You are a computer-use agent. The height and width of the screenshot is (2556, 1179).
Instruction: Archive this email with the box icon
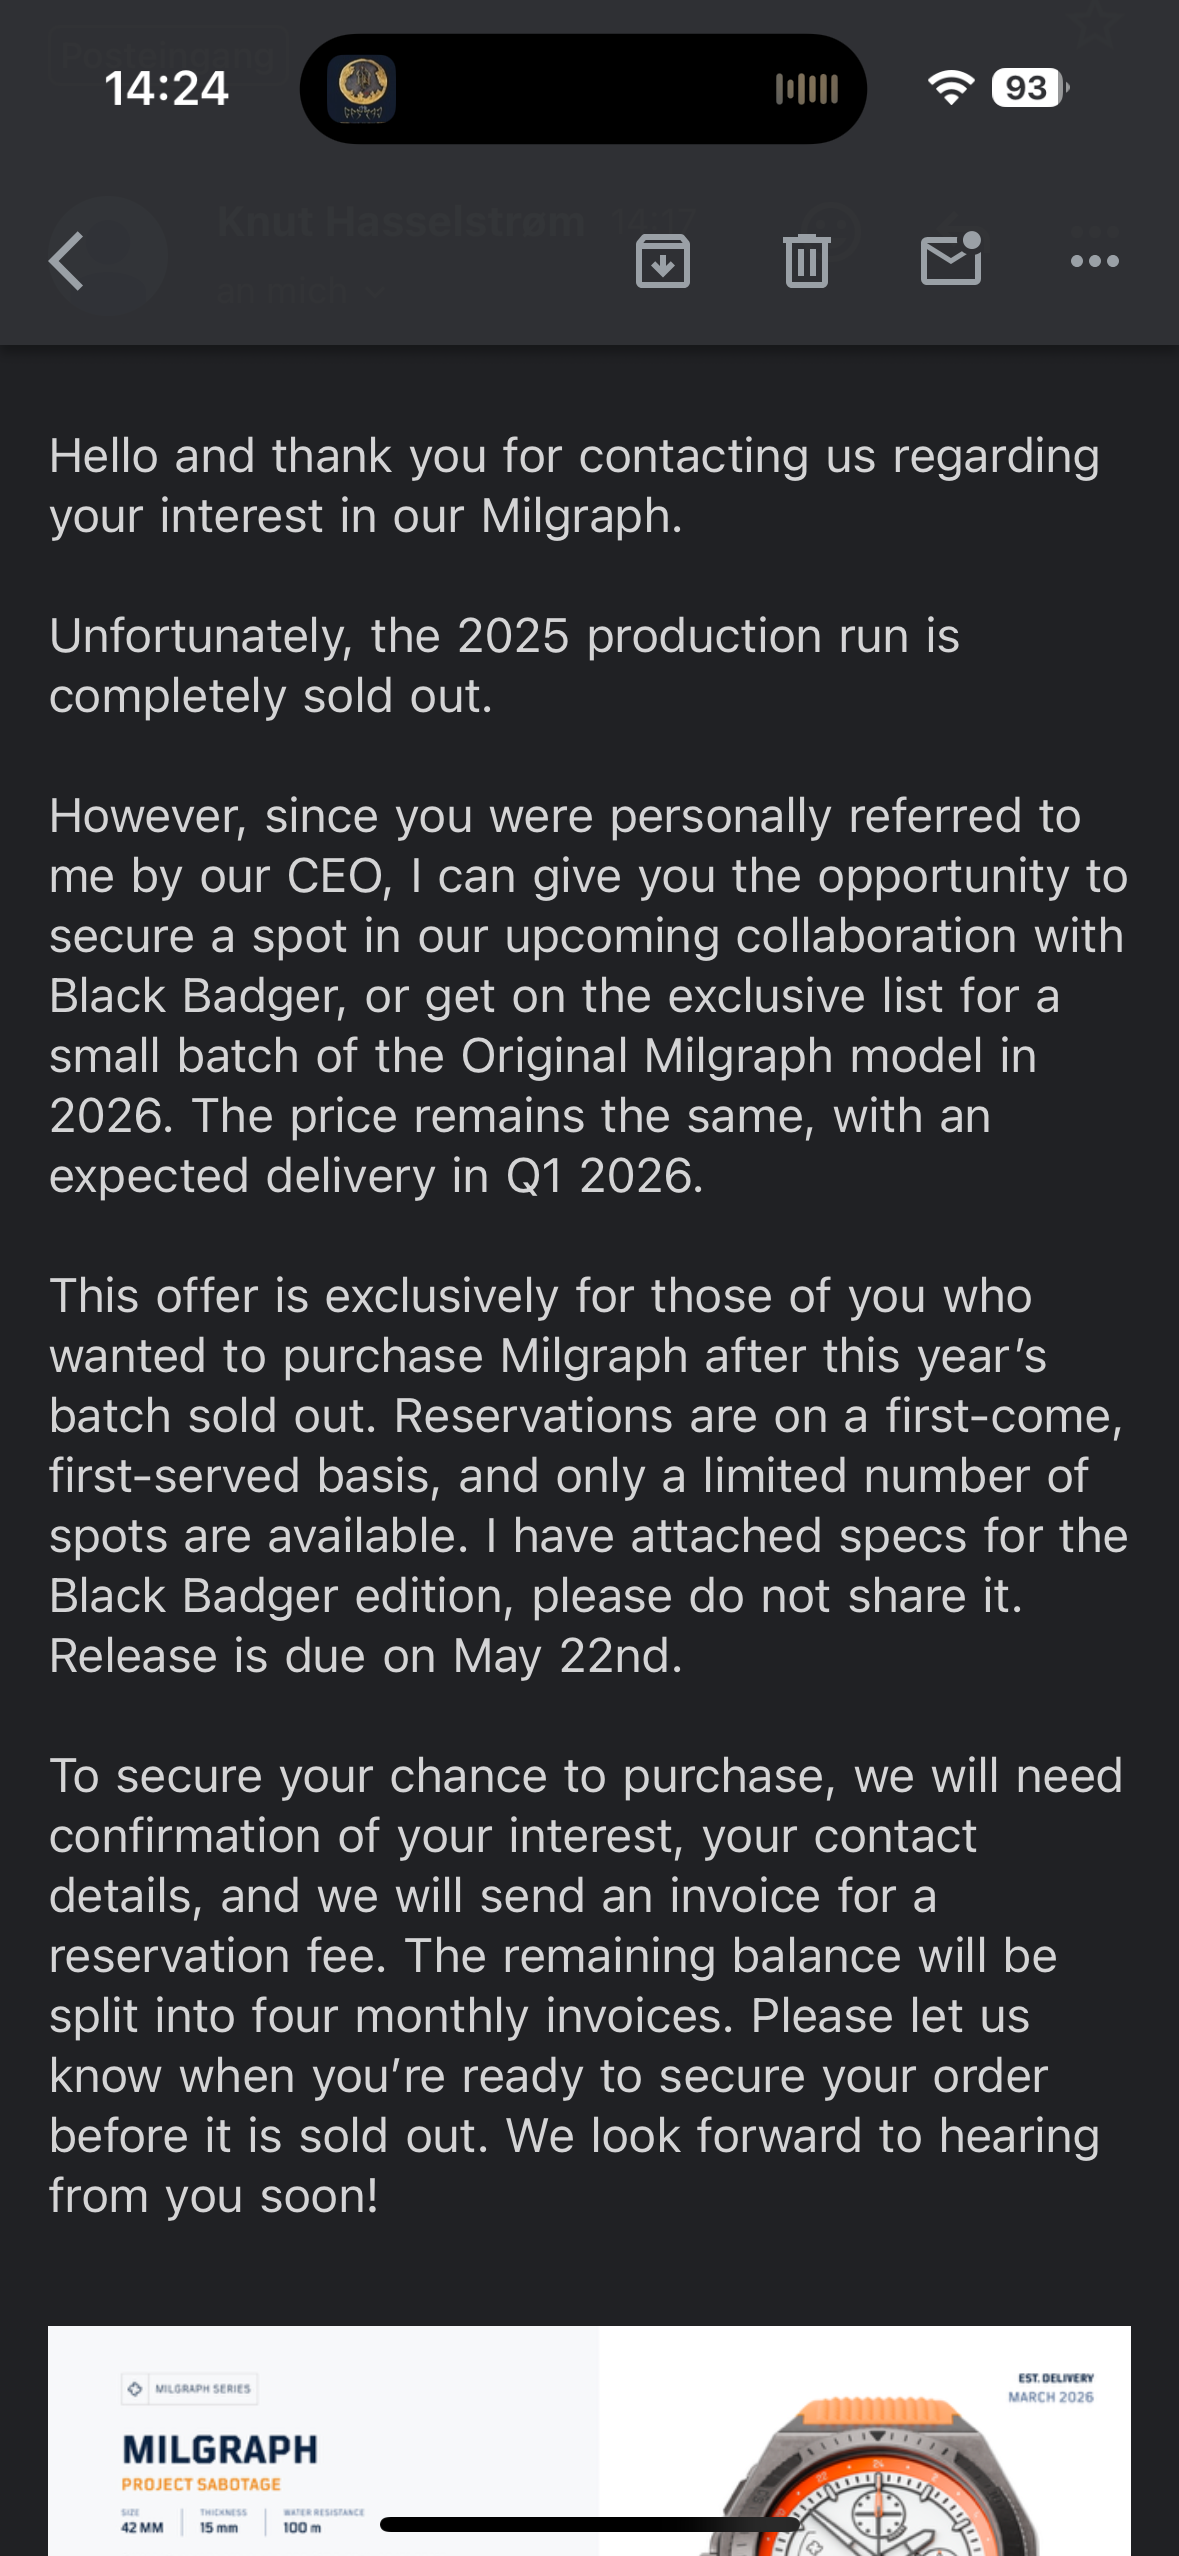(662, 262)
